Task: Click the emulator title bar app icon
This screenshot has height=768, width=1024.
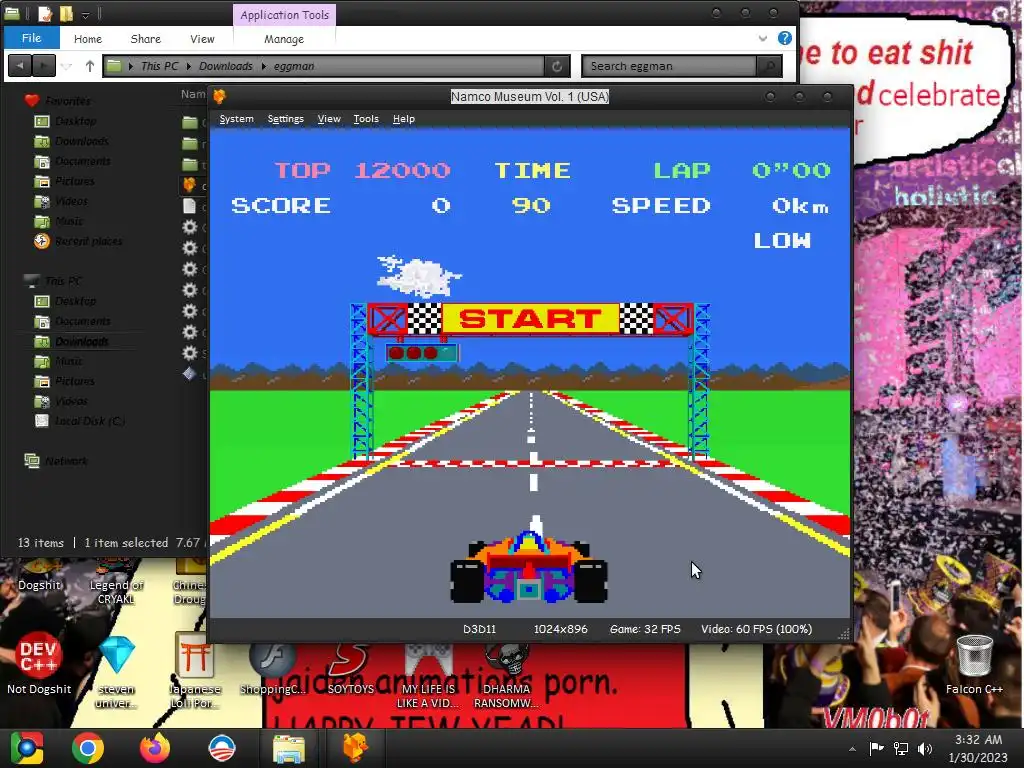Action: click(x=219, y=97)
